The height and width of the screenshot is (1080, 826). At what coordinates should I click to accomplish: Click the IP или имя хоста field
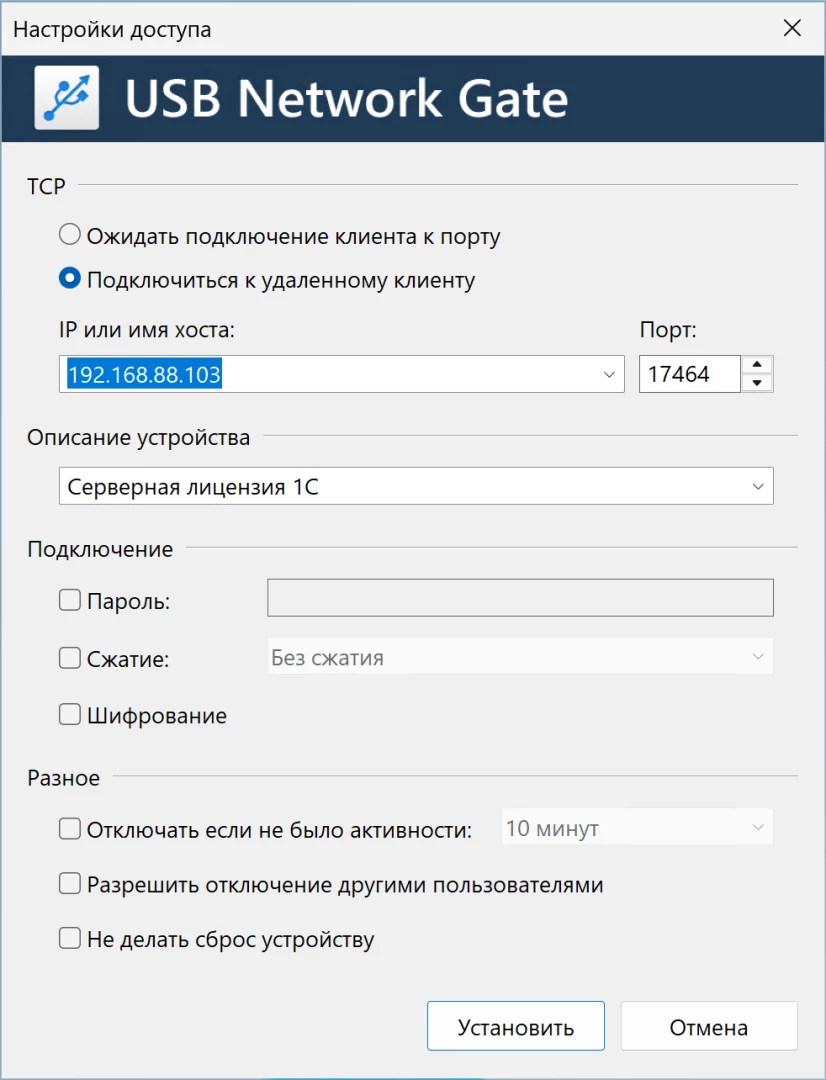click(330, 375)
